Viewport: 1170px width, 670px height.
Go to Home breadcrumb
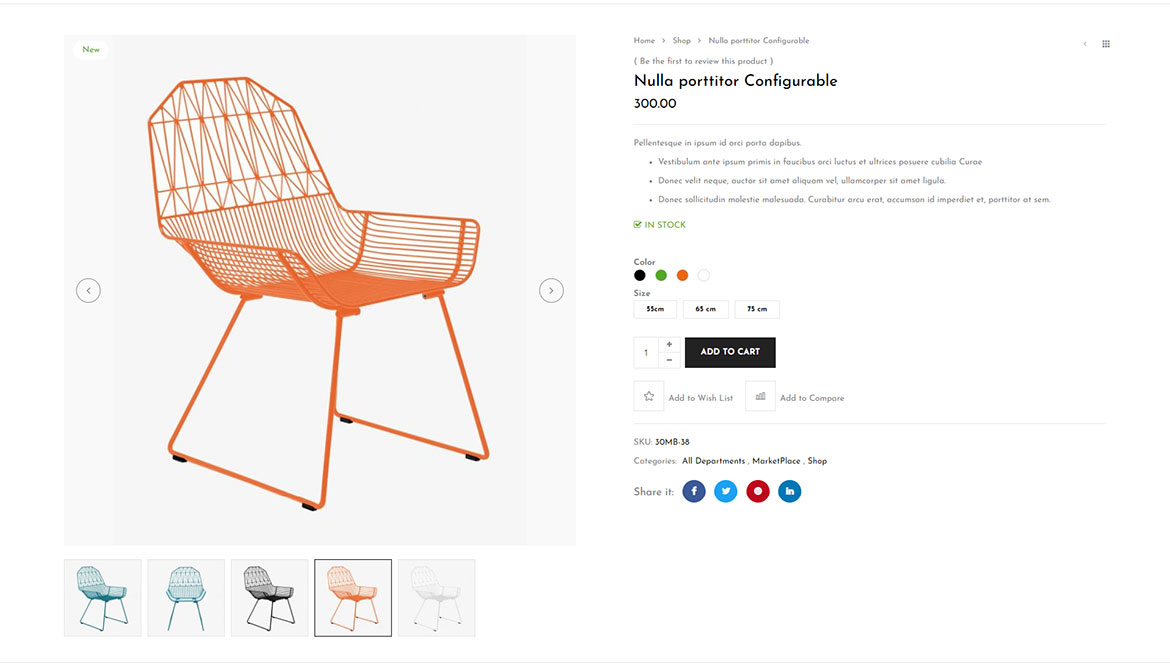[x=644, y=41]
